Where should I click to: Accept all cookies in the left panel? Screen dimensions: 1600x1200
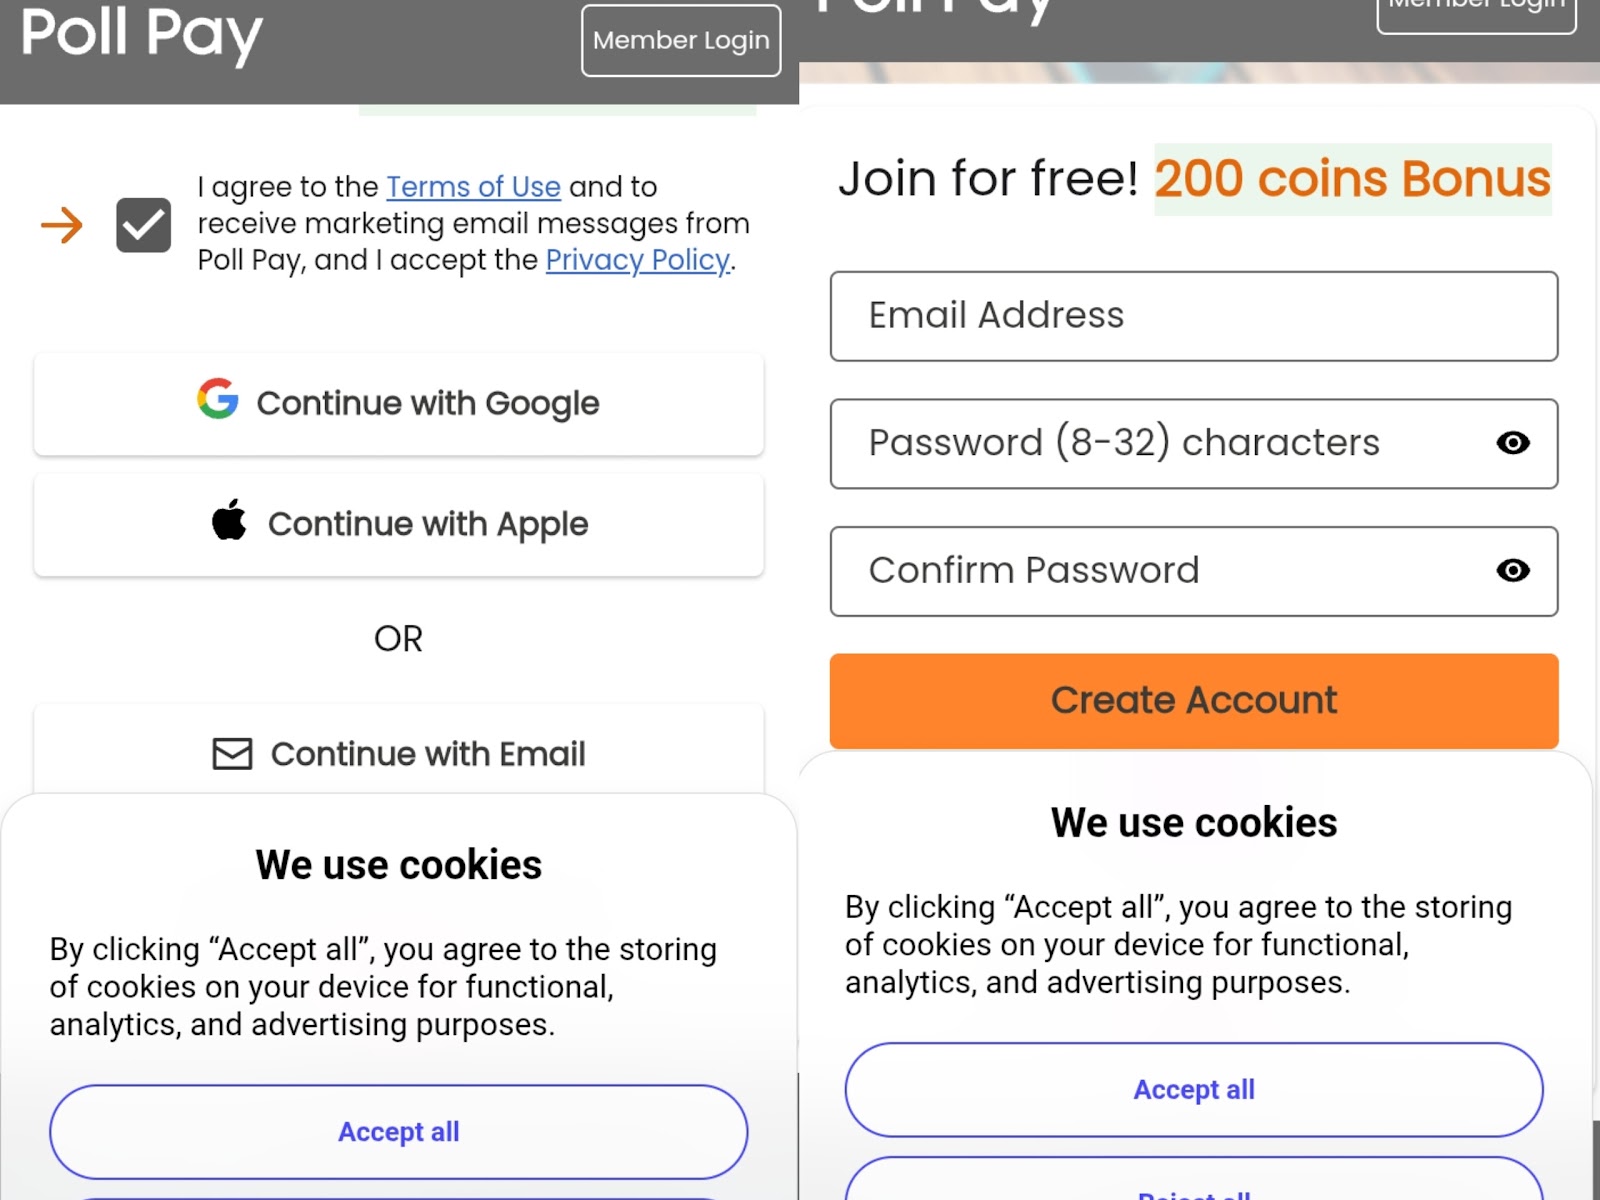[398, 1132]
